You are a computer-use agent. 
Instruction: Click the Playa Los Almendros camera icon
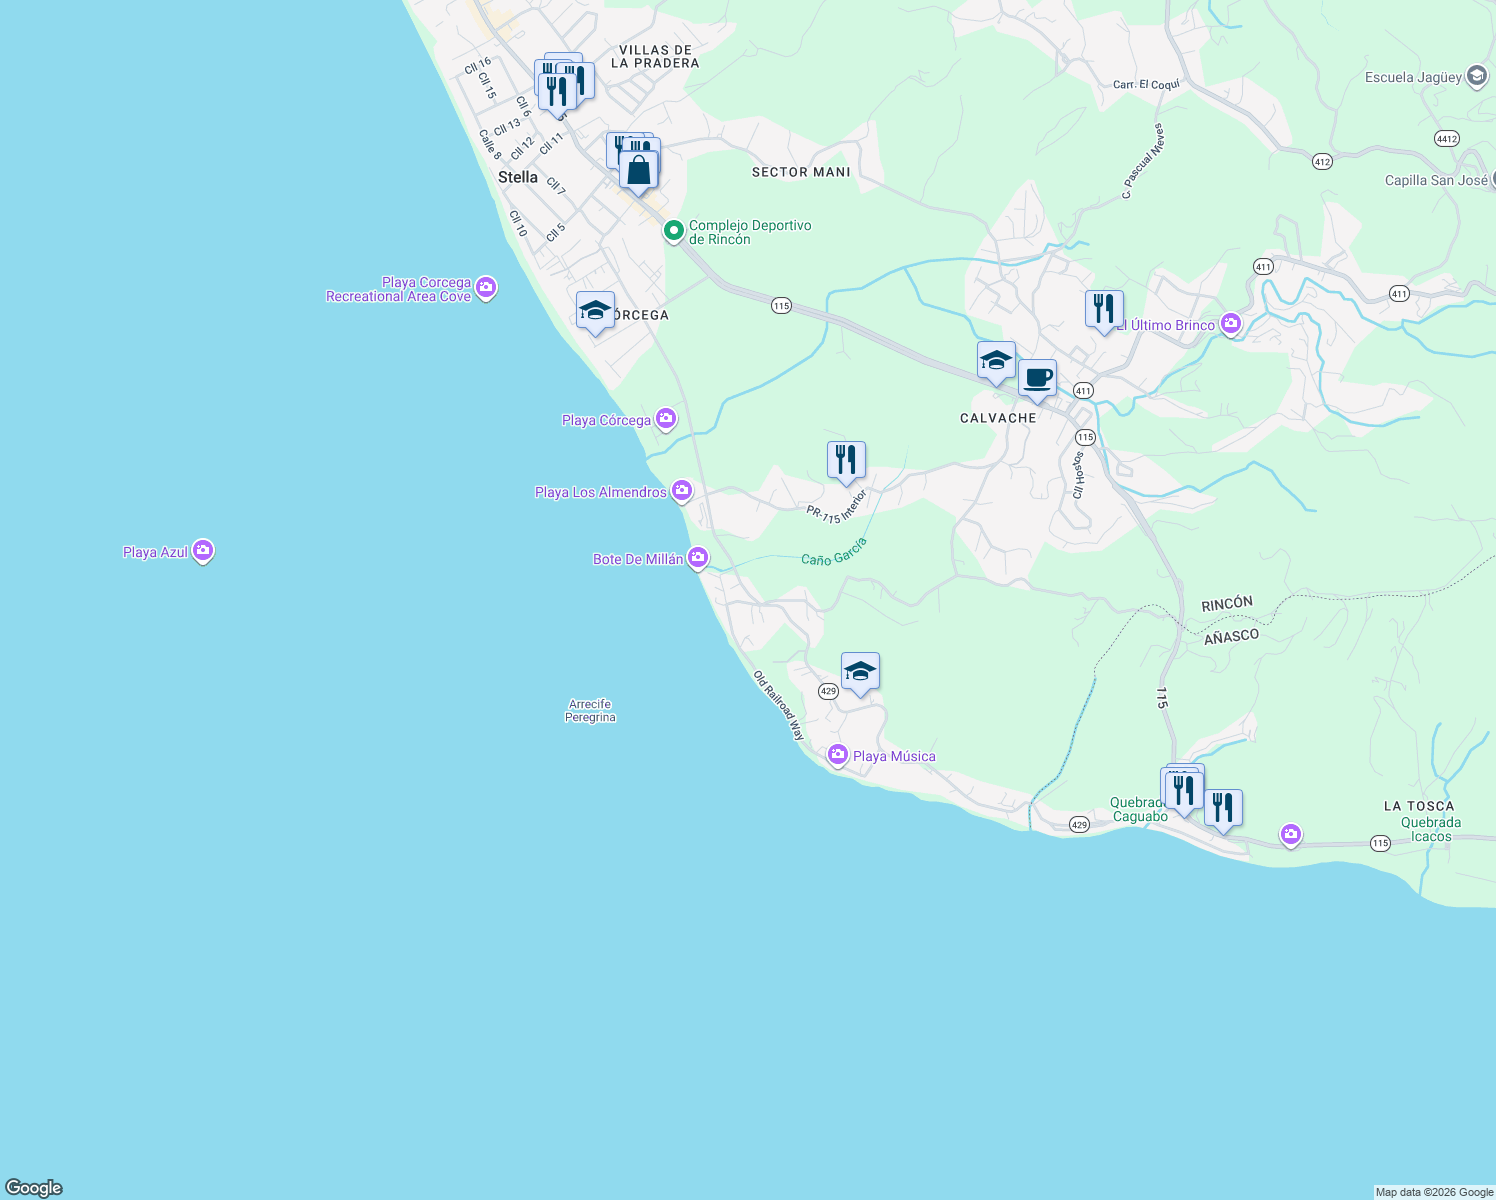(x=684, y=490)
